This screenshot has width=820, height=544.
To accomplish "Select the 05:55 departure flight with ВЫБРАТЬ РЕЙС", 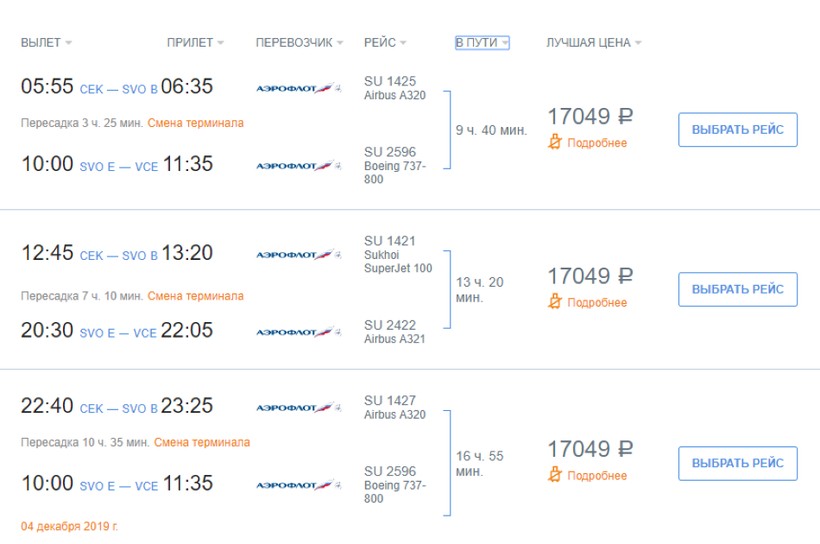I will click(x=737, y=130).
